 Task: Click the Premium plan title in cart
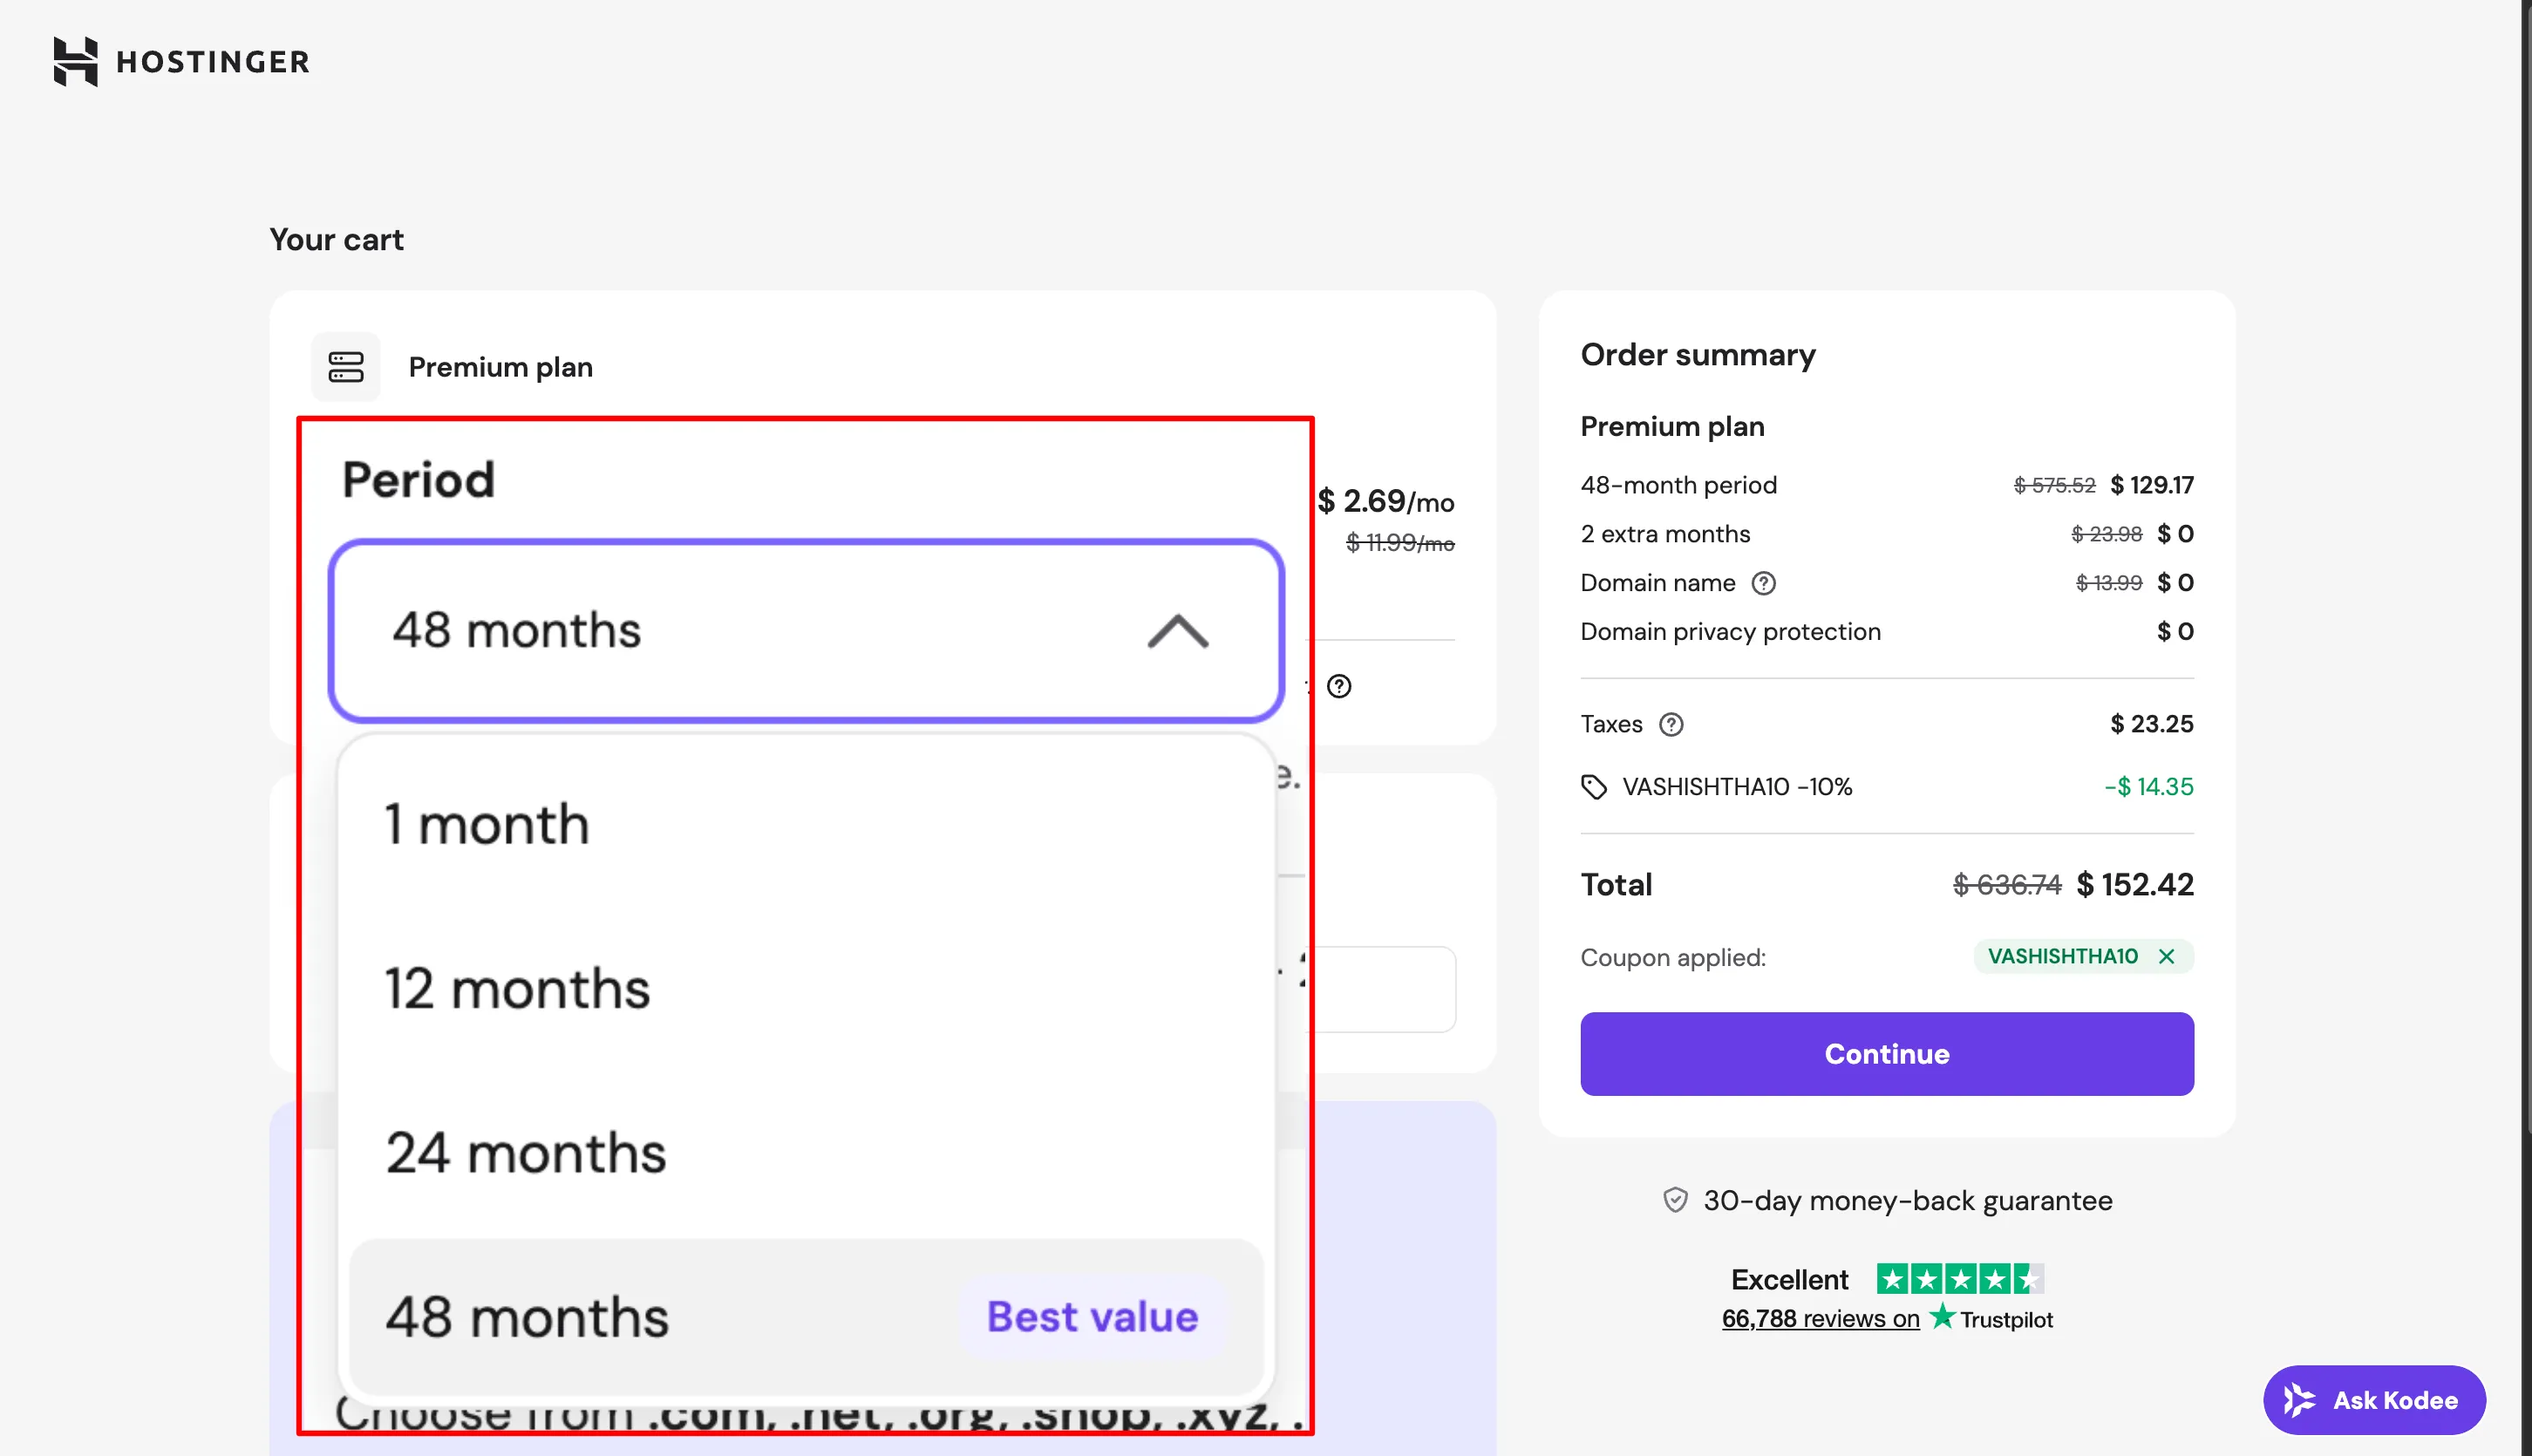point(501,367)
